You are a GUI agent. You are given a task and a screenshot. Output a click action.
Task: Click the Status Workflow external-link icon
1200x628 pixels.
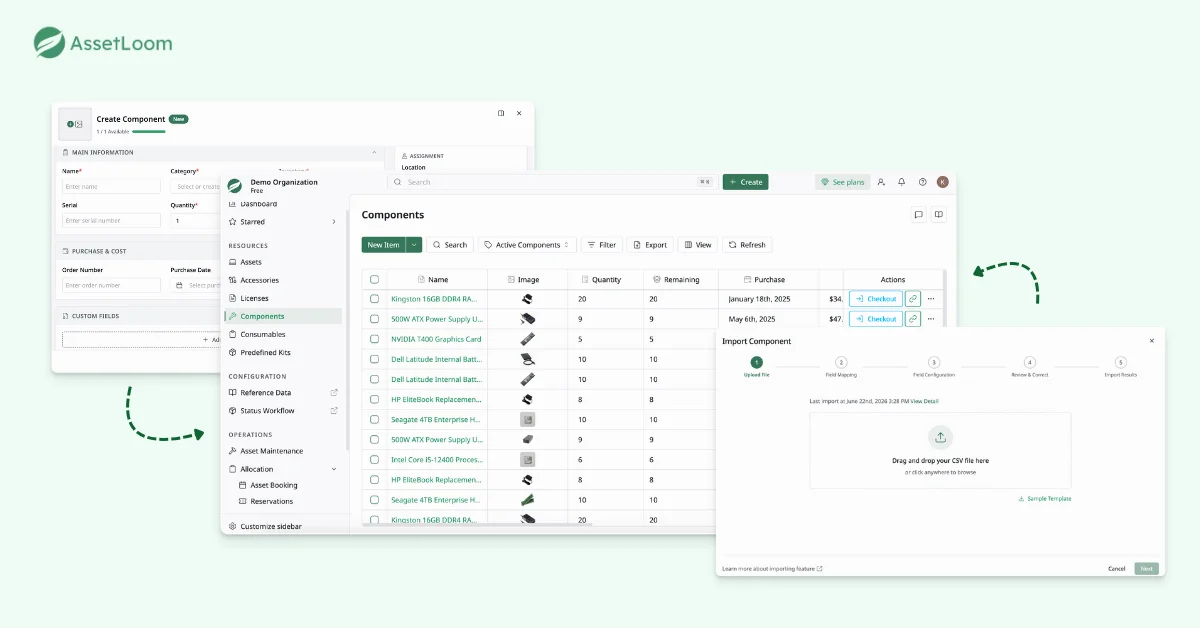334,411
